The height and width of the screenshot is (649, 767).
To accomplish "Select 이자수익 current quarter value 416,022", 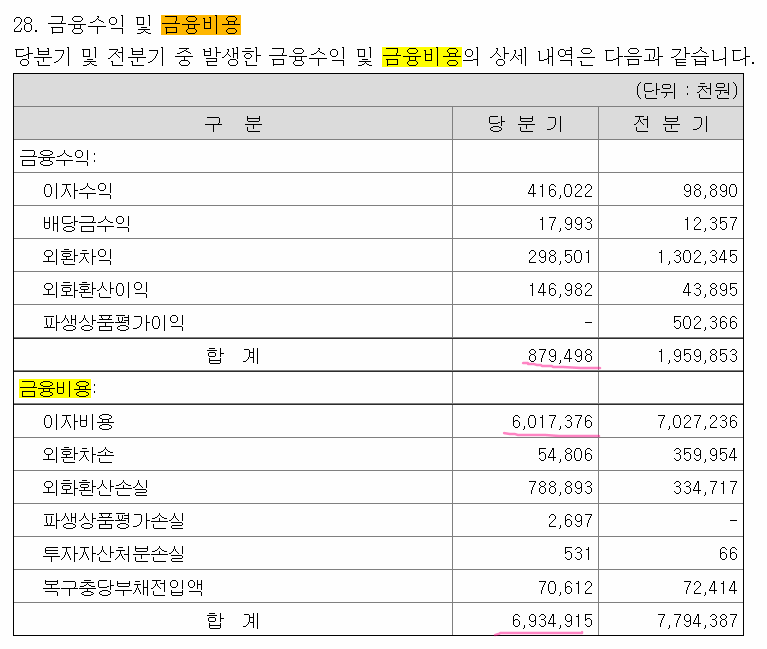I will 560,190.
